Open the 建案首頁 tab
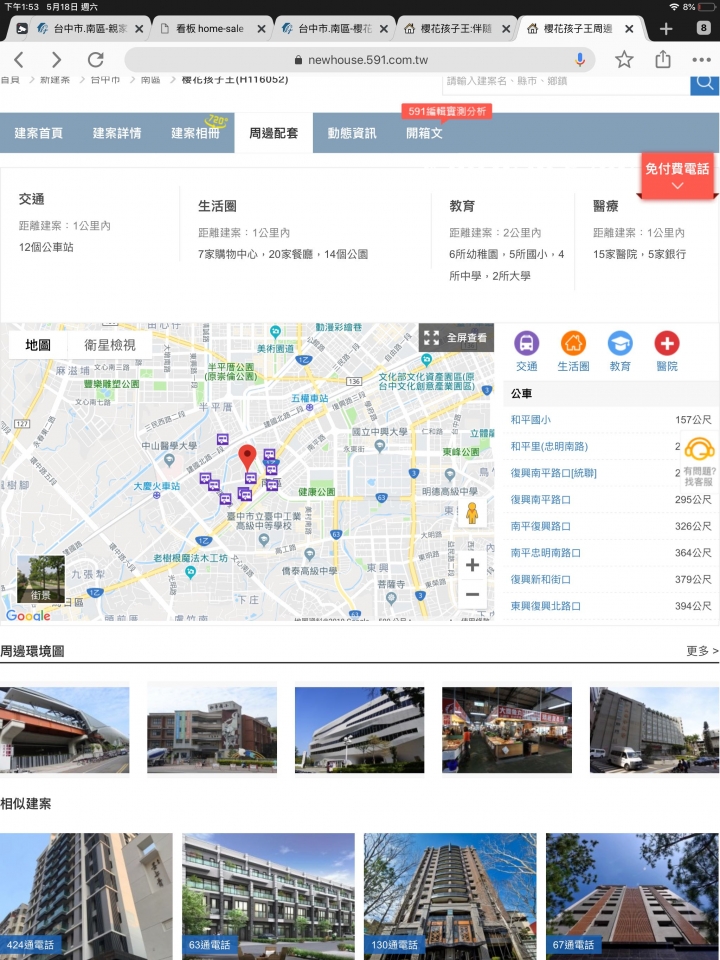Viewport: 720px width, 960px height. click(39, 133)
